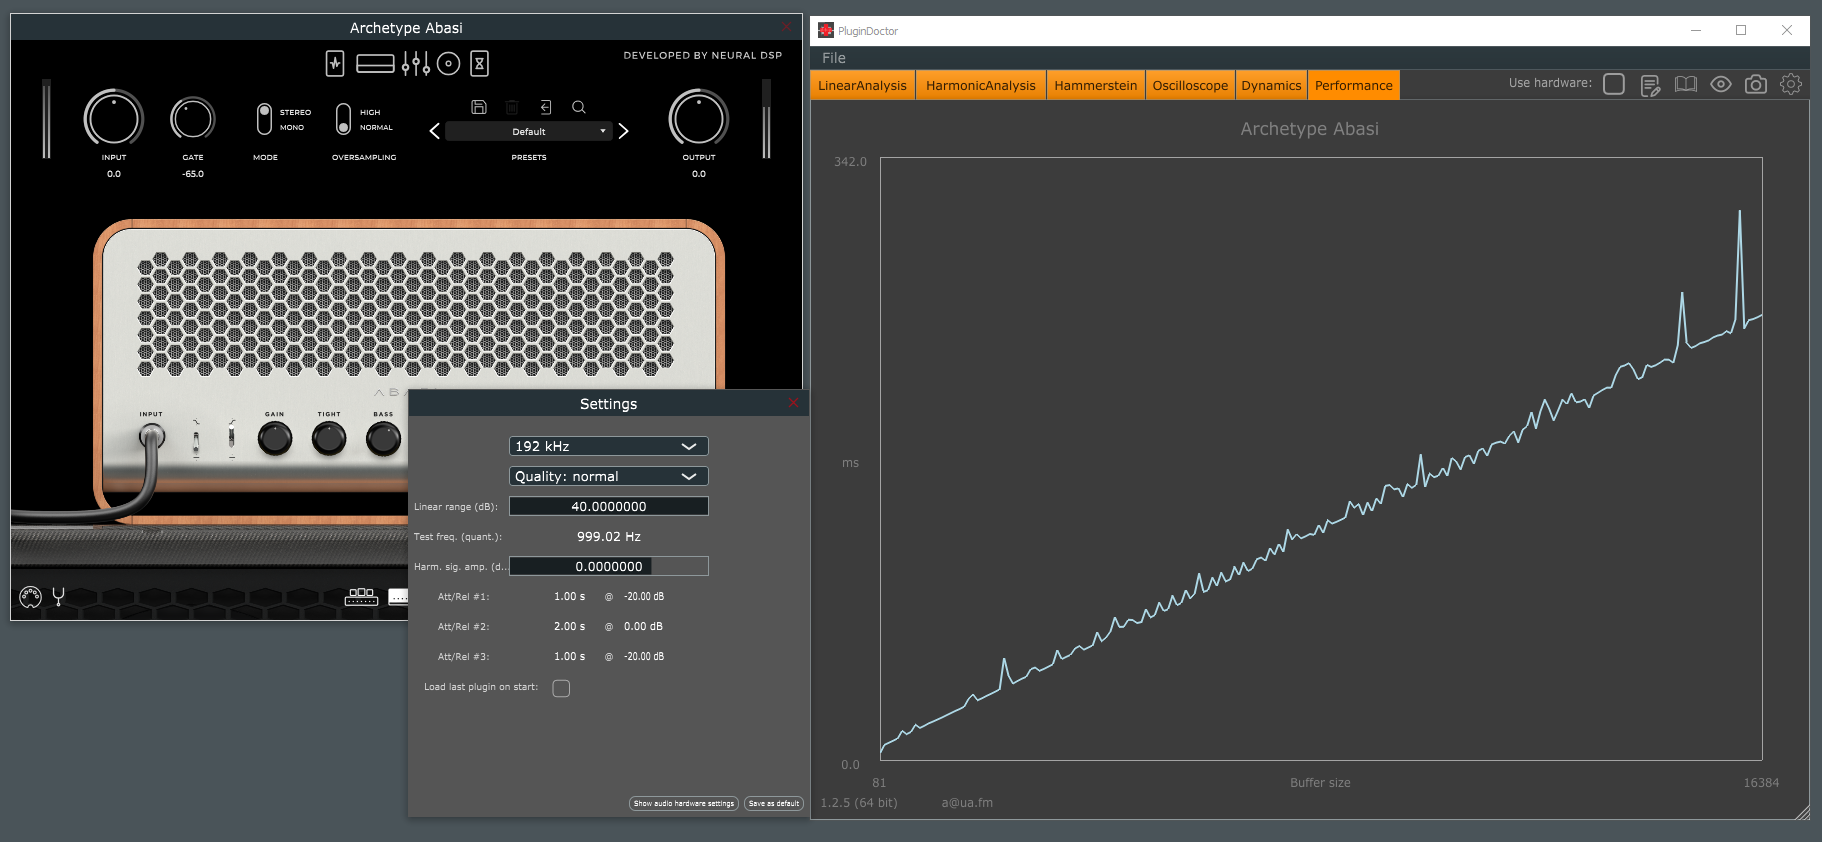Viewport: 1822px width, 842px height.
Task: Open the 192 kHz sample rate dropdown
Action: tap(609, 446)
